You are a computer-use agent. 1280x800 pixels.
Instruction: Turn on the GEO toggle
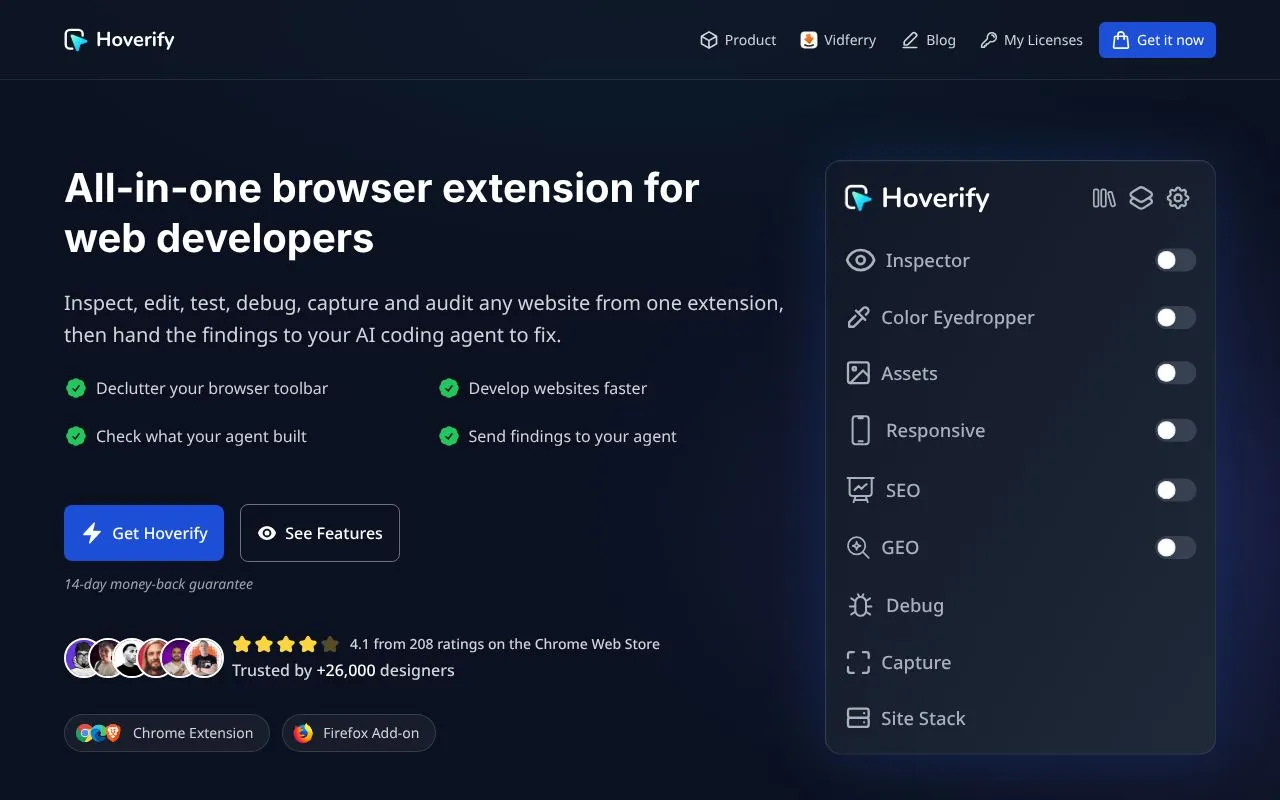click(x=1175, y=547)
